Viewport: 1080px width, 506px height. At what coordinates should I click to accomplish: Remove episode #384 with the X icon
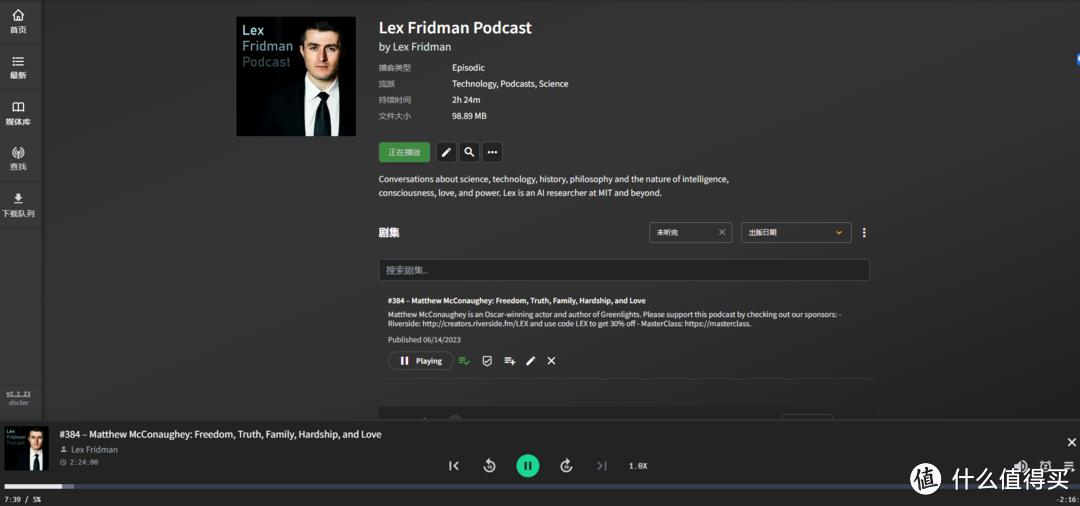pyautogui.click(x=551, y=361)
